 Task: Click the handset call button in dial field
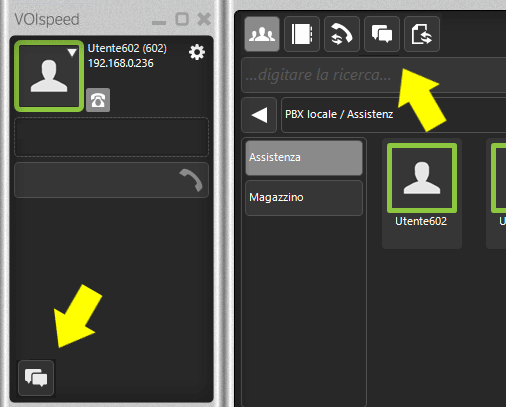[192, 180]
